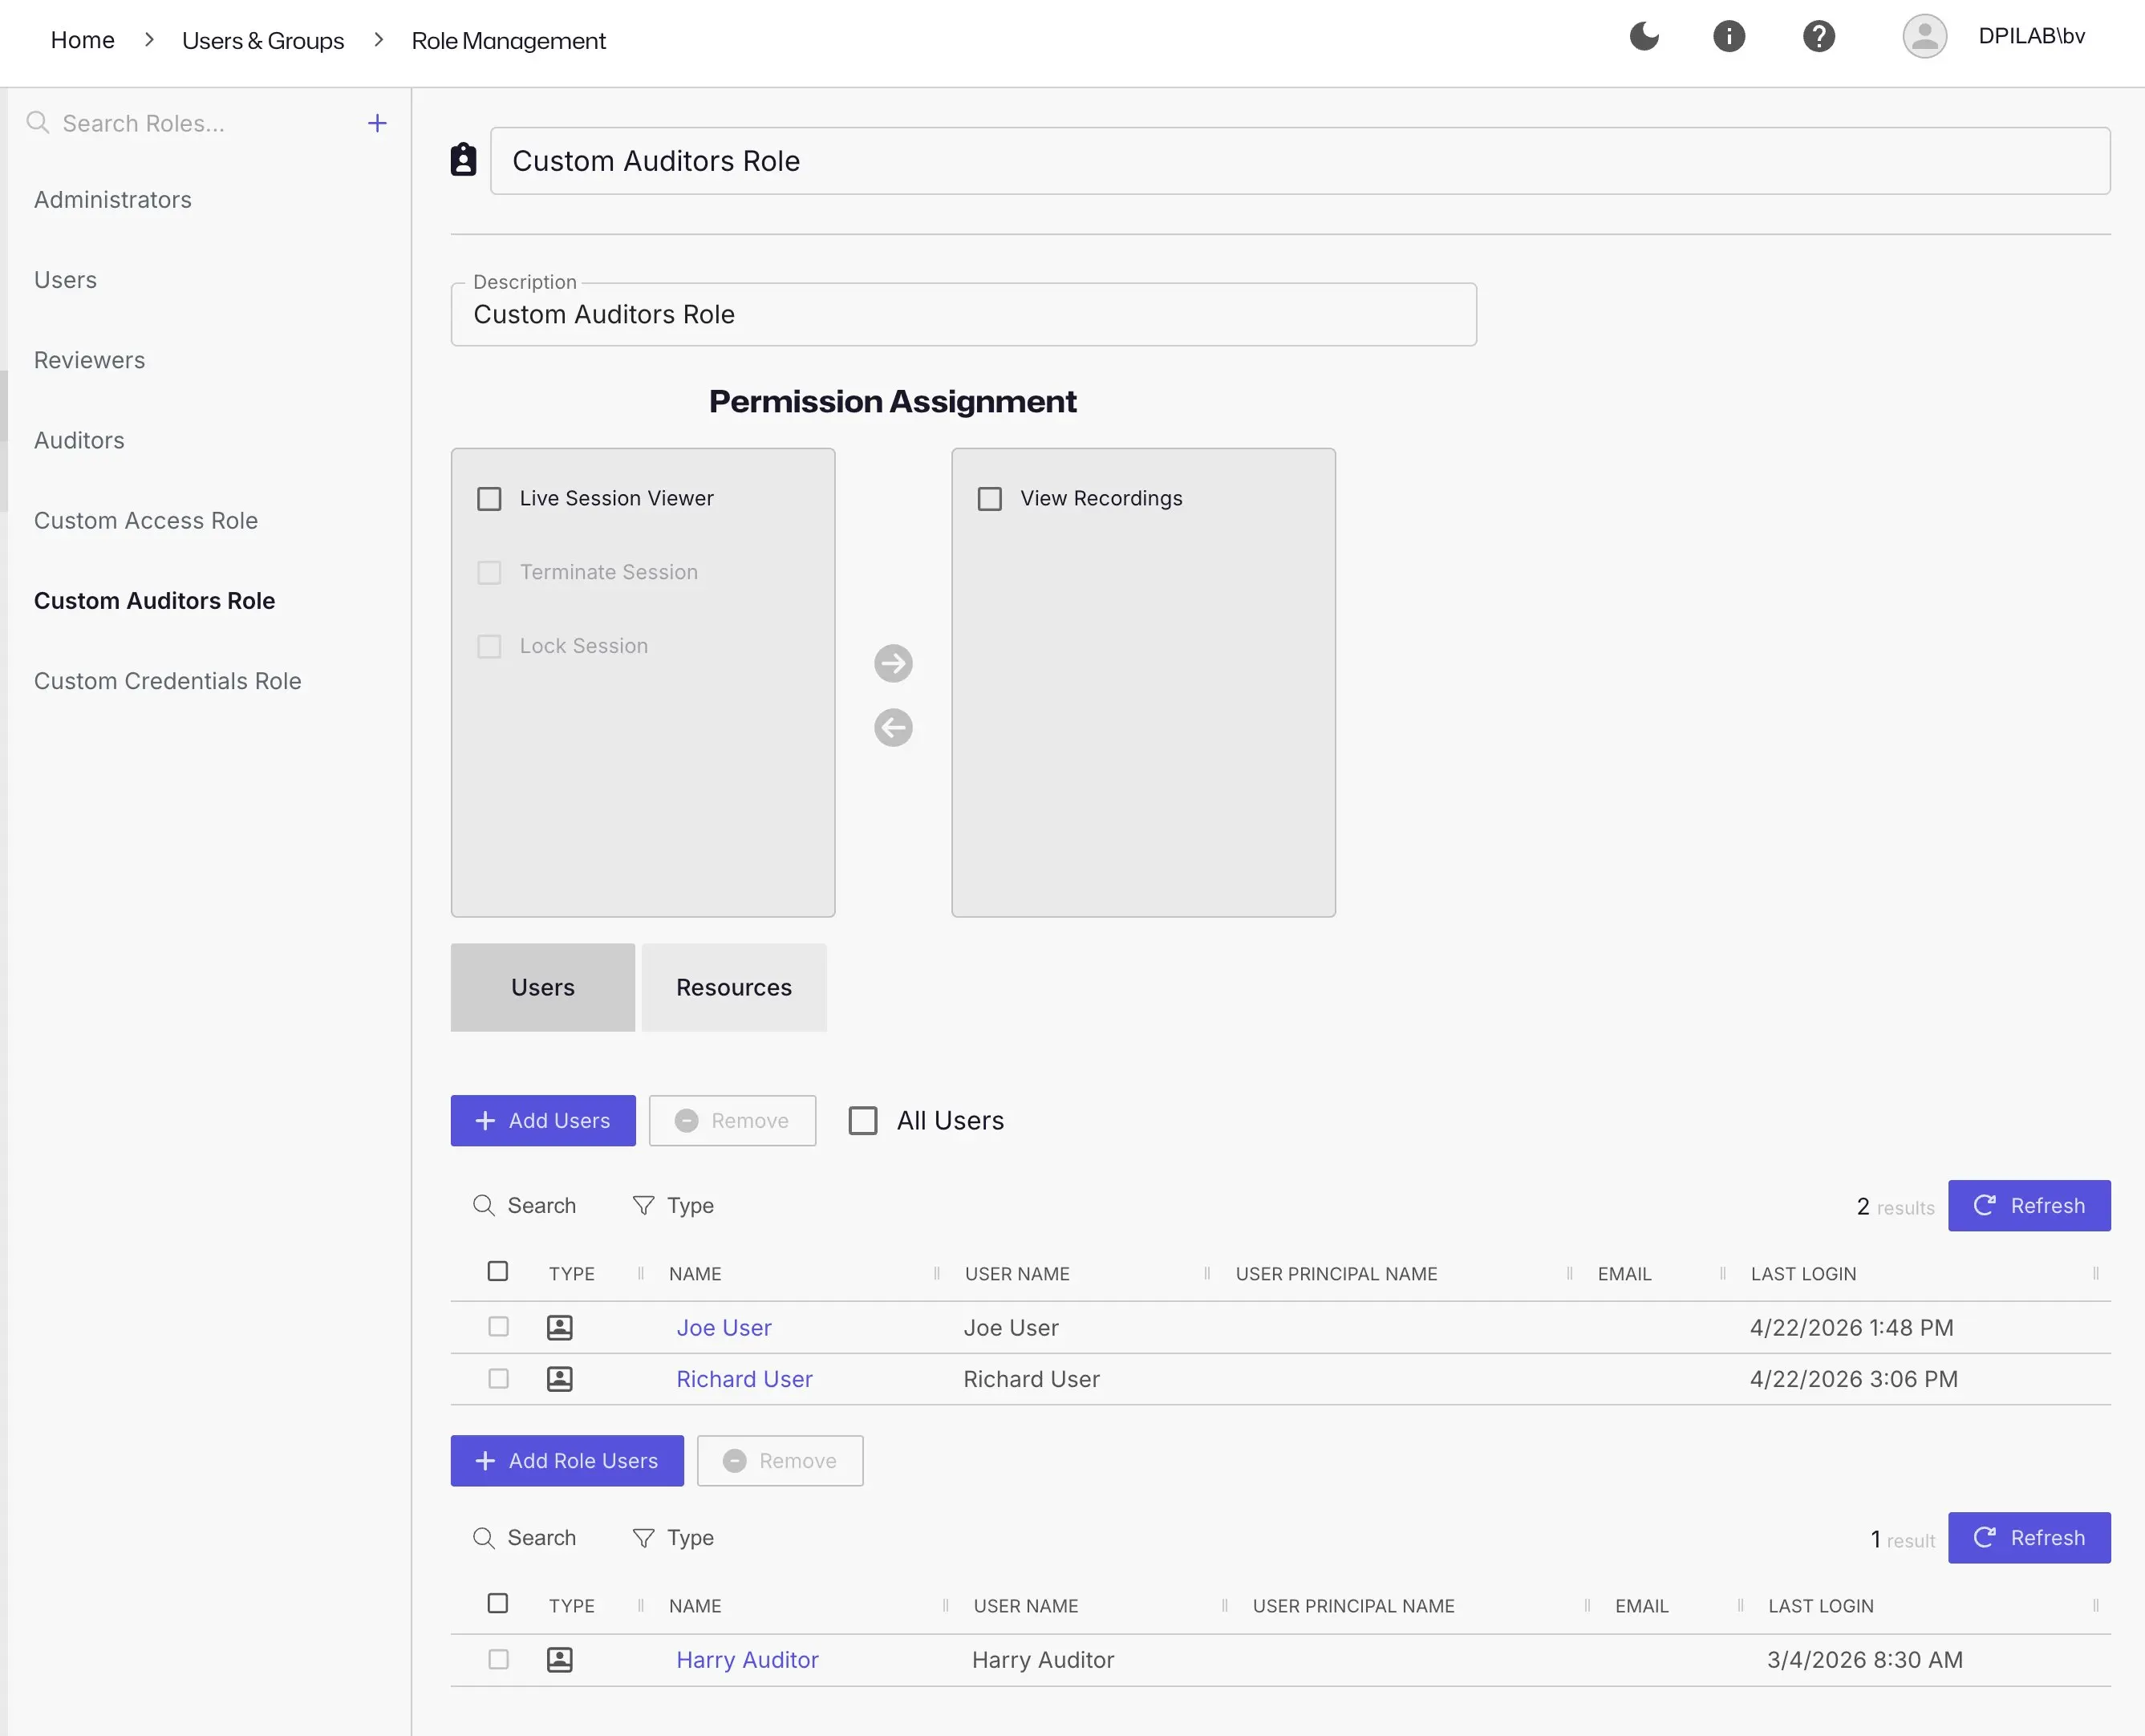
Task: Click the DPILAB\bv account name
Action: coord(2031,36)
